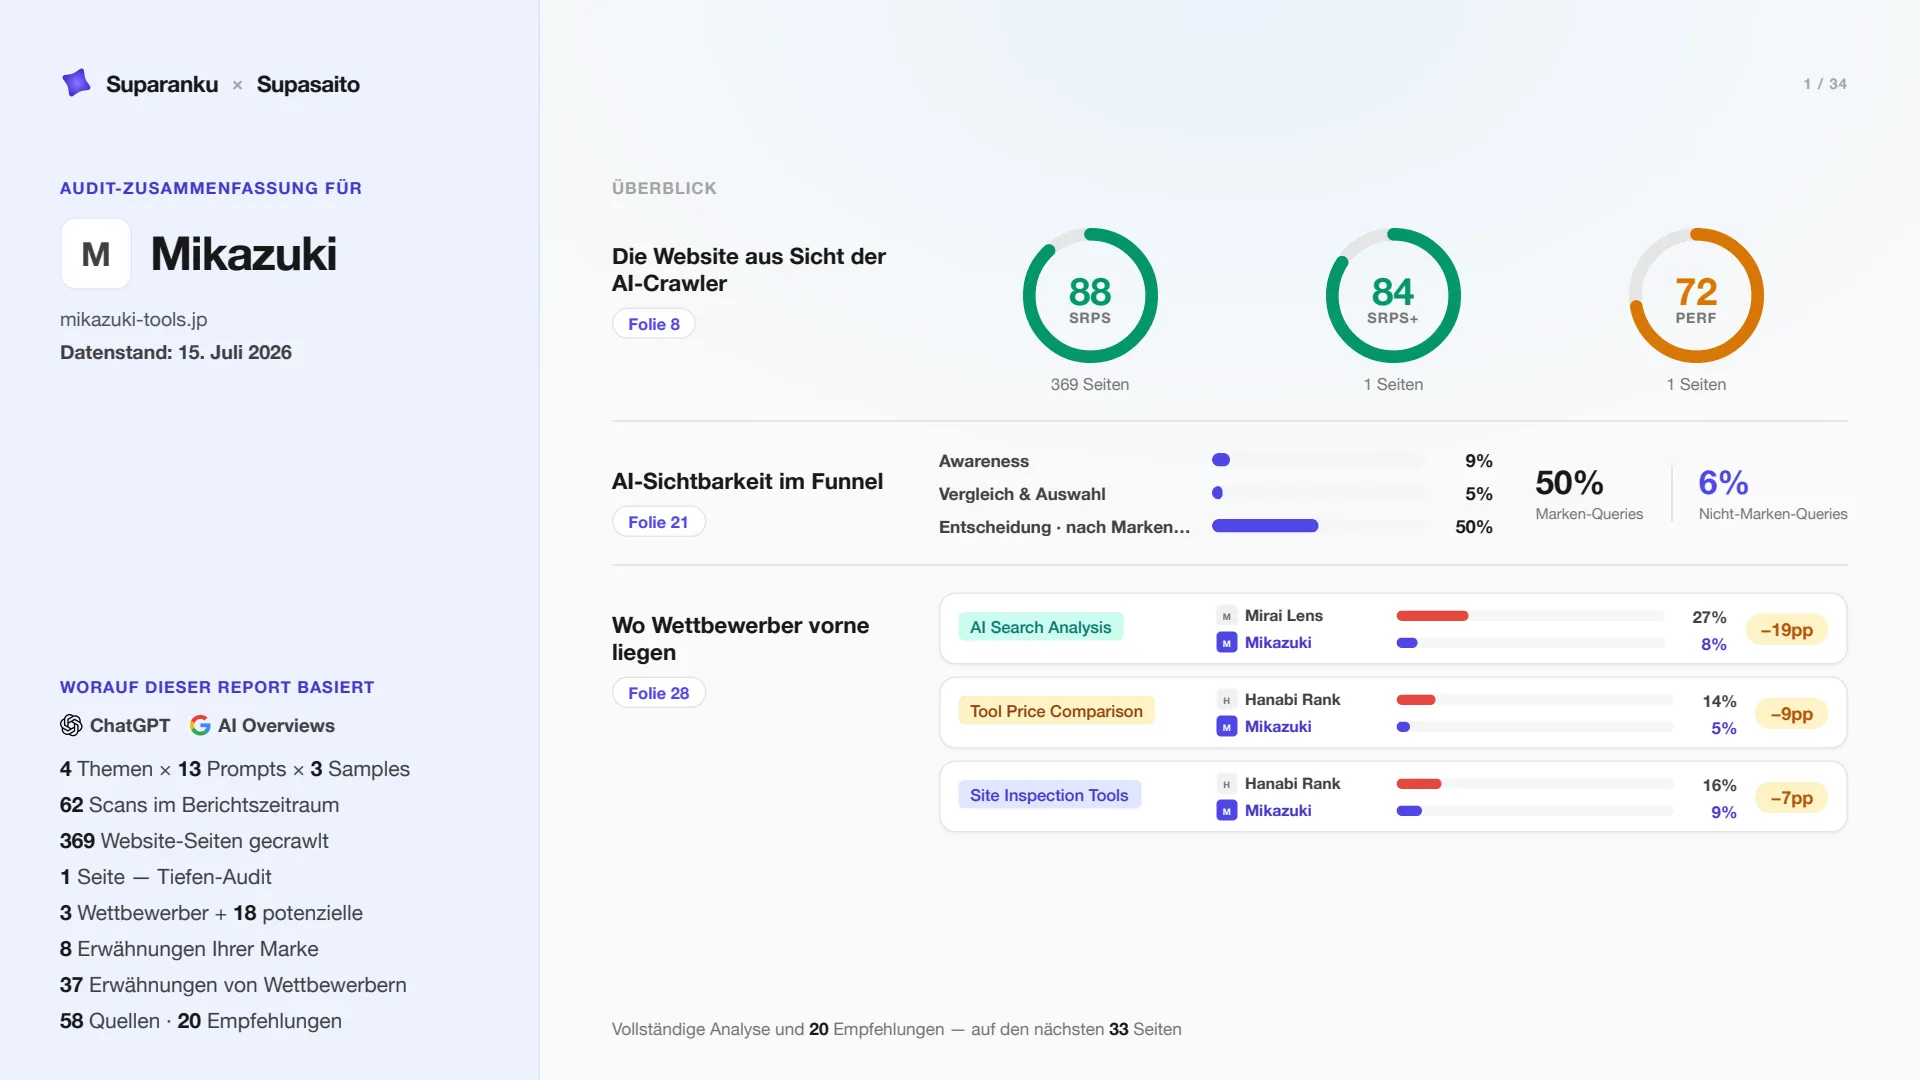Click '369 Website-Seiten gecrawlt' line
1920x1080 pixels.
(x=194, y=841)
